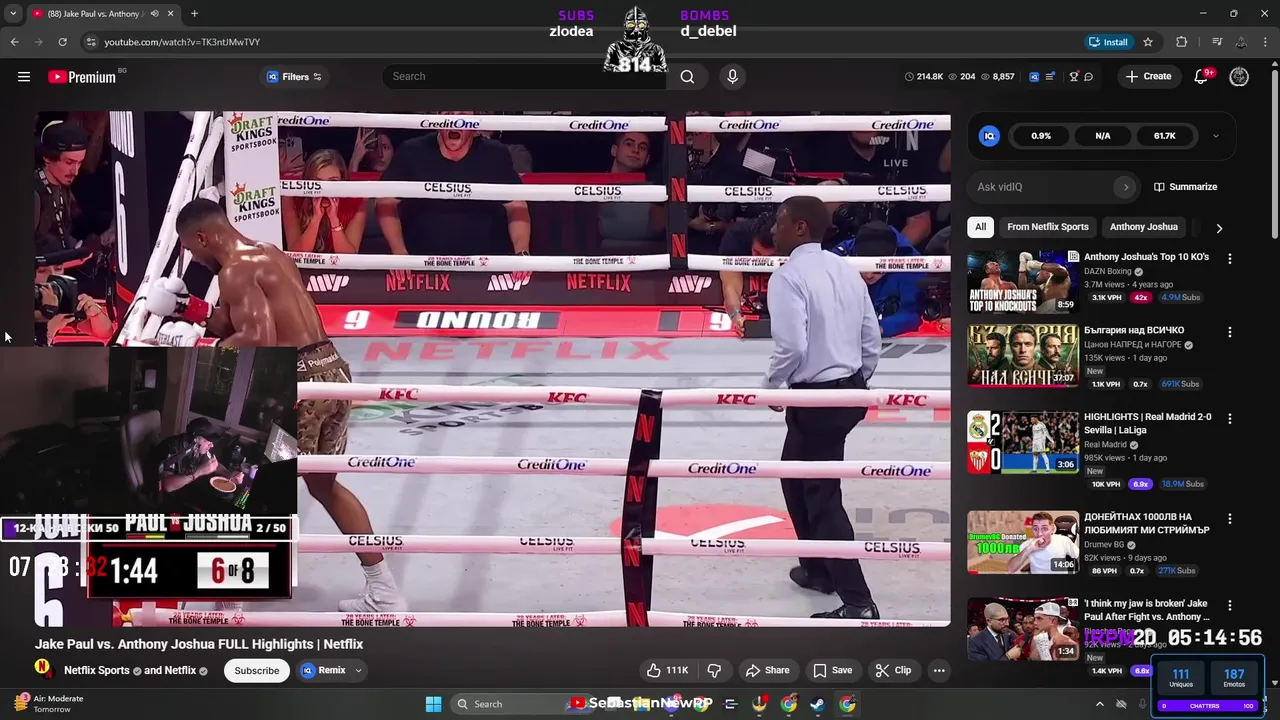Open Steam from the taskbar
Viewport: 1280px width, 720px height.
[x=817, y=704]
